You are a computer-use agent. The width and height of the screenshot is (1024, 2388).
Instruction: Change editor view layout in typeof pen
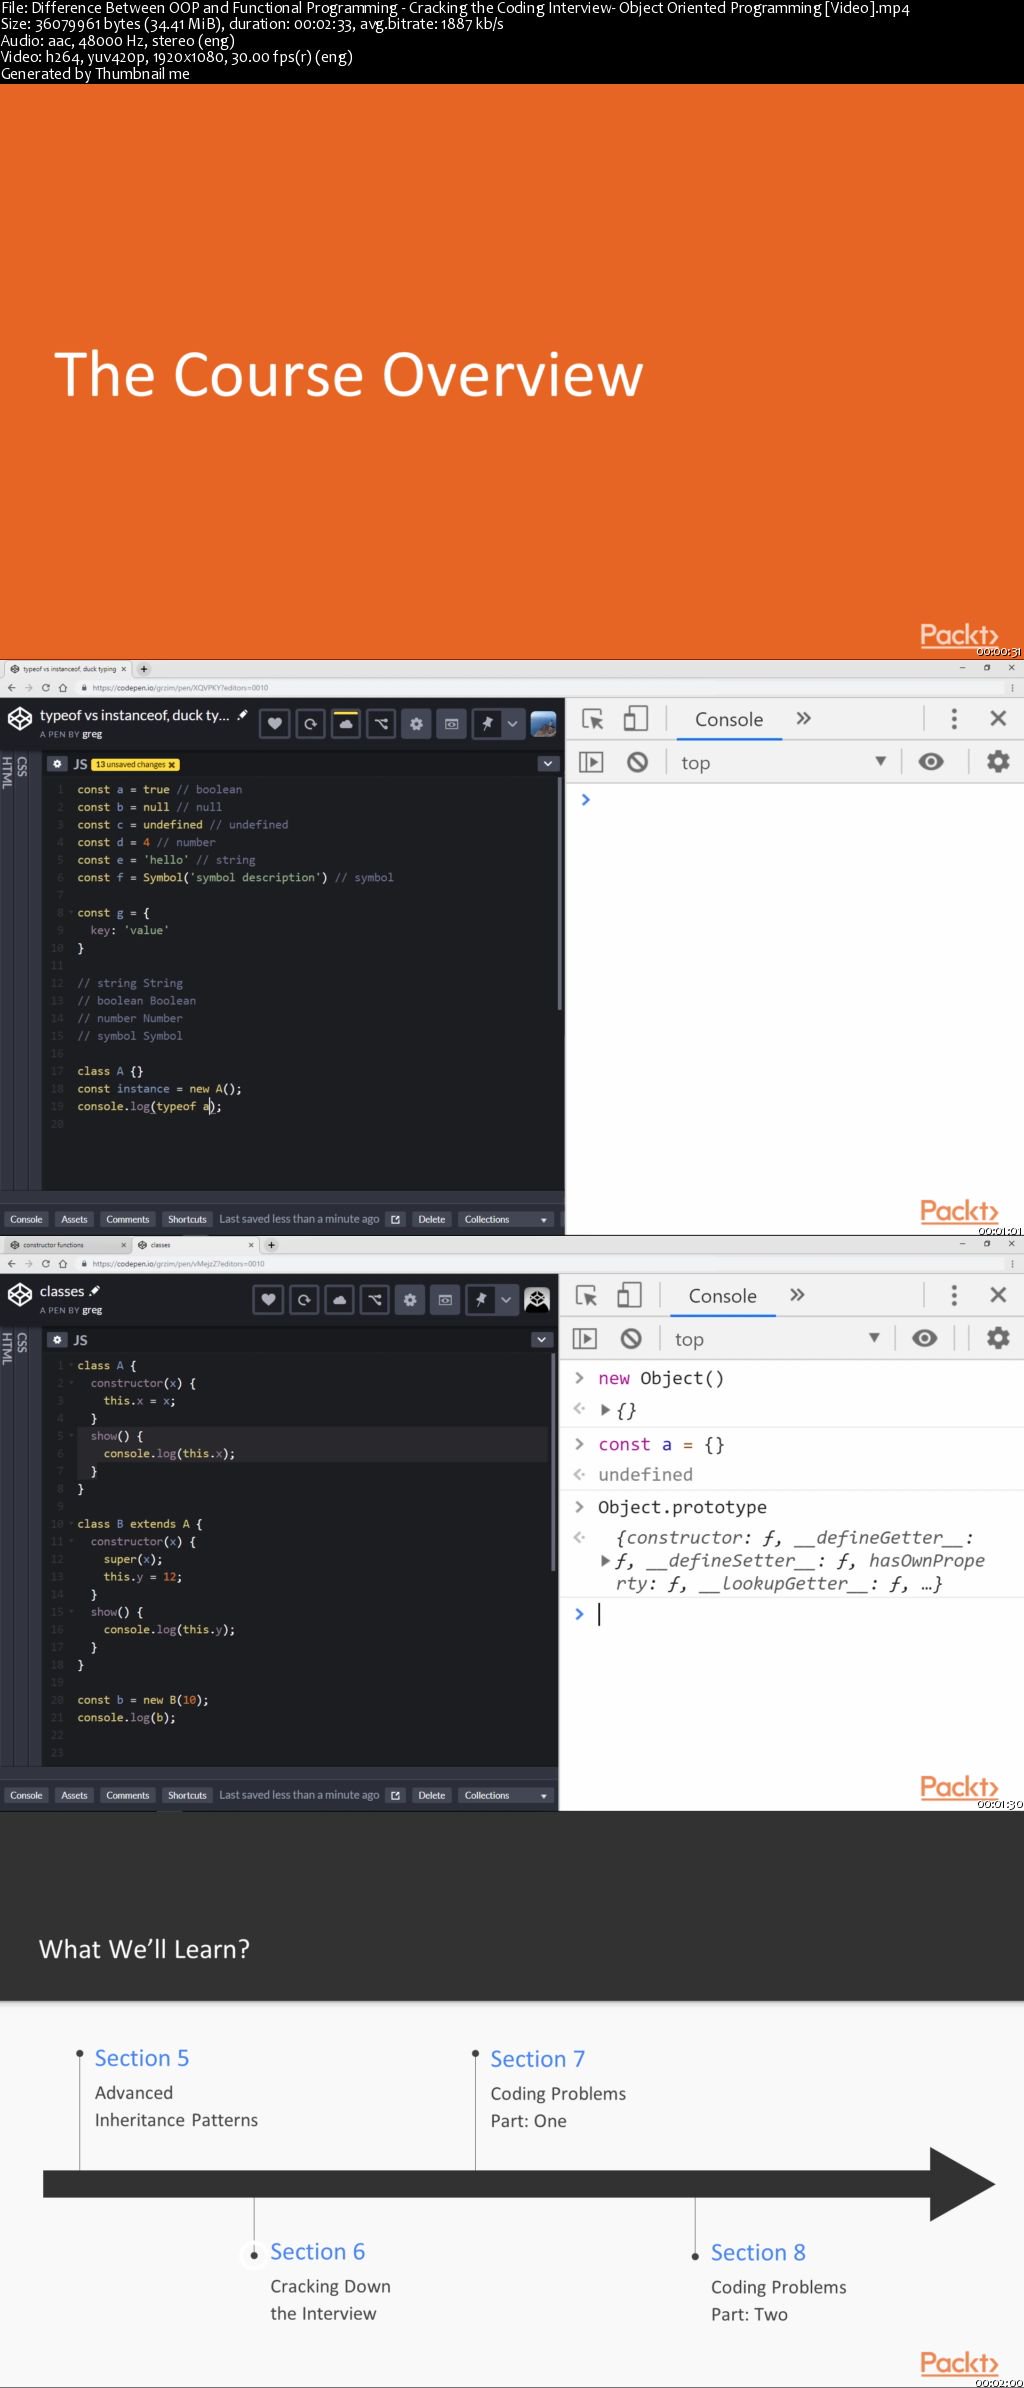pyautogui.click(x=452, y=723)
